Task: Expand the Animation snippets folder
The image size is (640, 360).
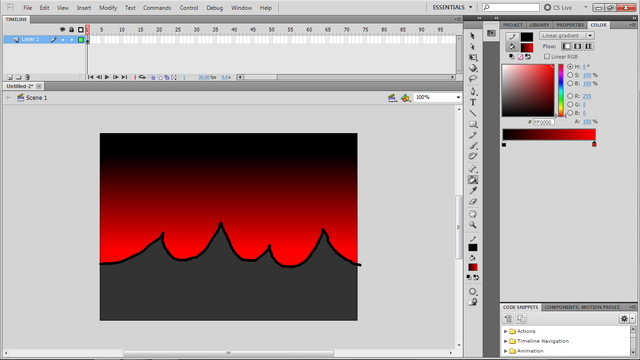Action: point(506,351)
